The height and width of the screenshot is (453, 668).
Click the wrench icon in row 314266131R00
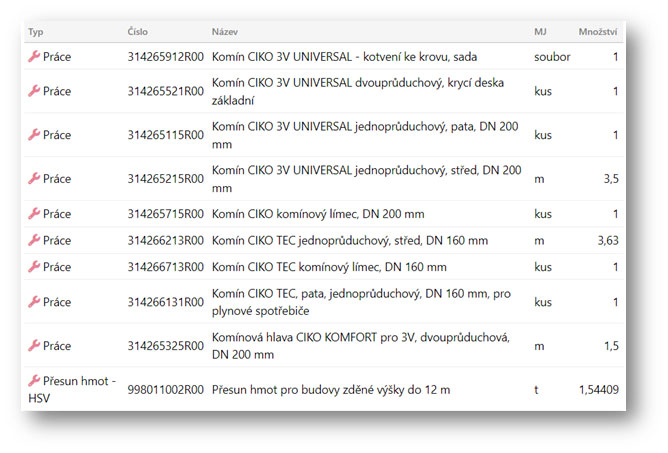click(x=34, y=302)
